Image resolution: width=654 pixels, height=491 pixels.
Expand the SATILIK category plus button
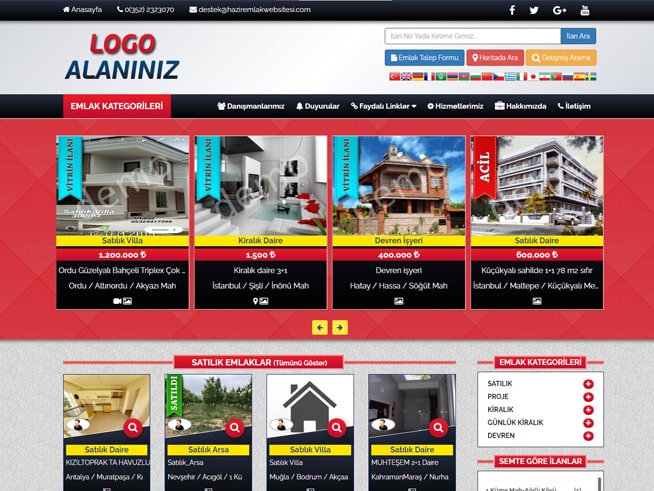point(588,384)
